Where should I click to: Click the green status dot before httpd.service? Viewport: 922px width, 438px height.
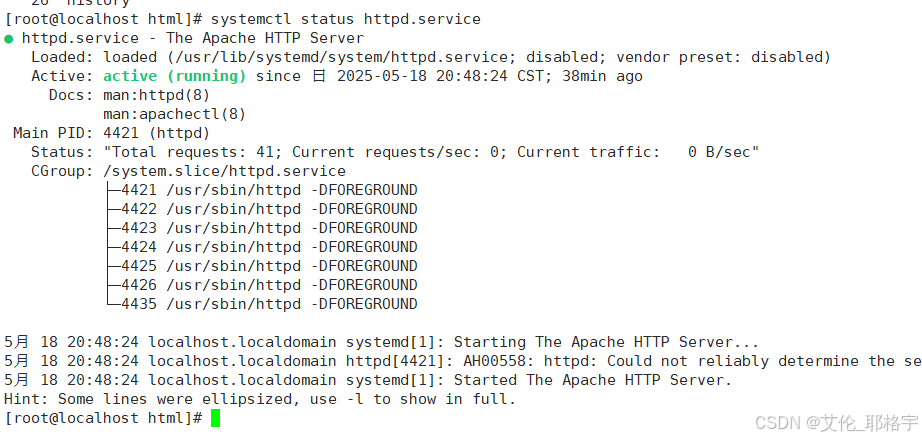8,39
